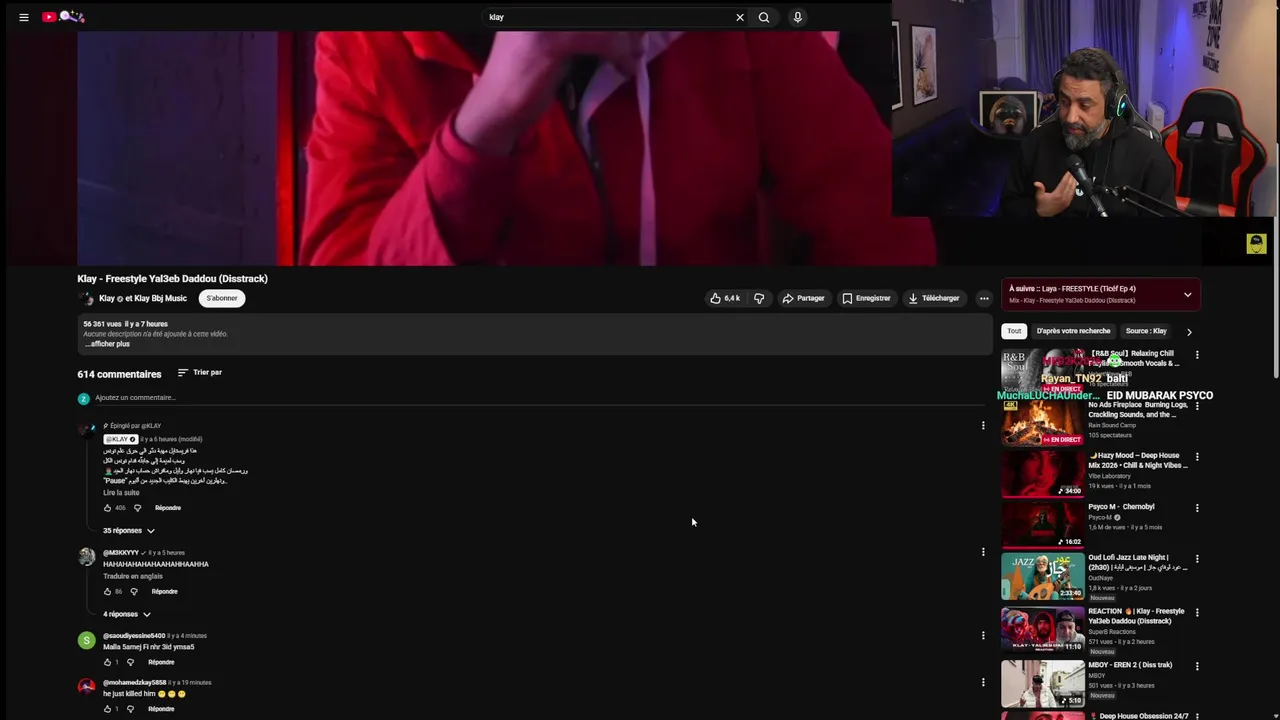Open options menu for @saoudiyessine5400 comment
Screen dimensions: 1280x720
[983, 635]
